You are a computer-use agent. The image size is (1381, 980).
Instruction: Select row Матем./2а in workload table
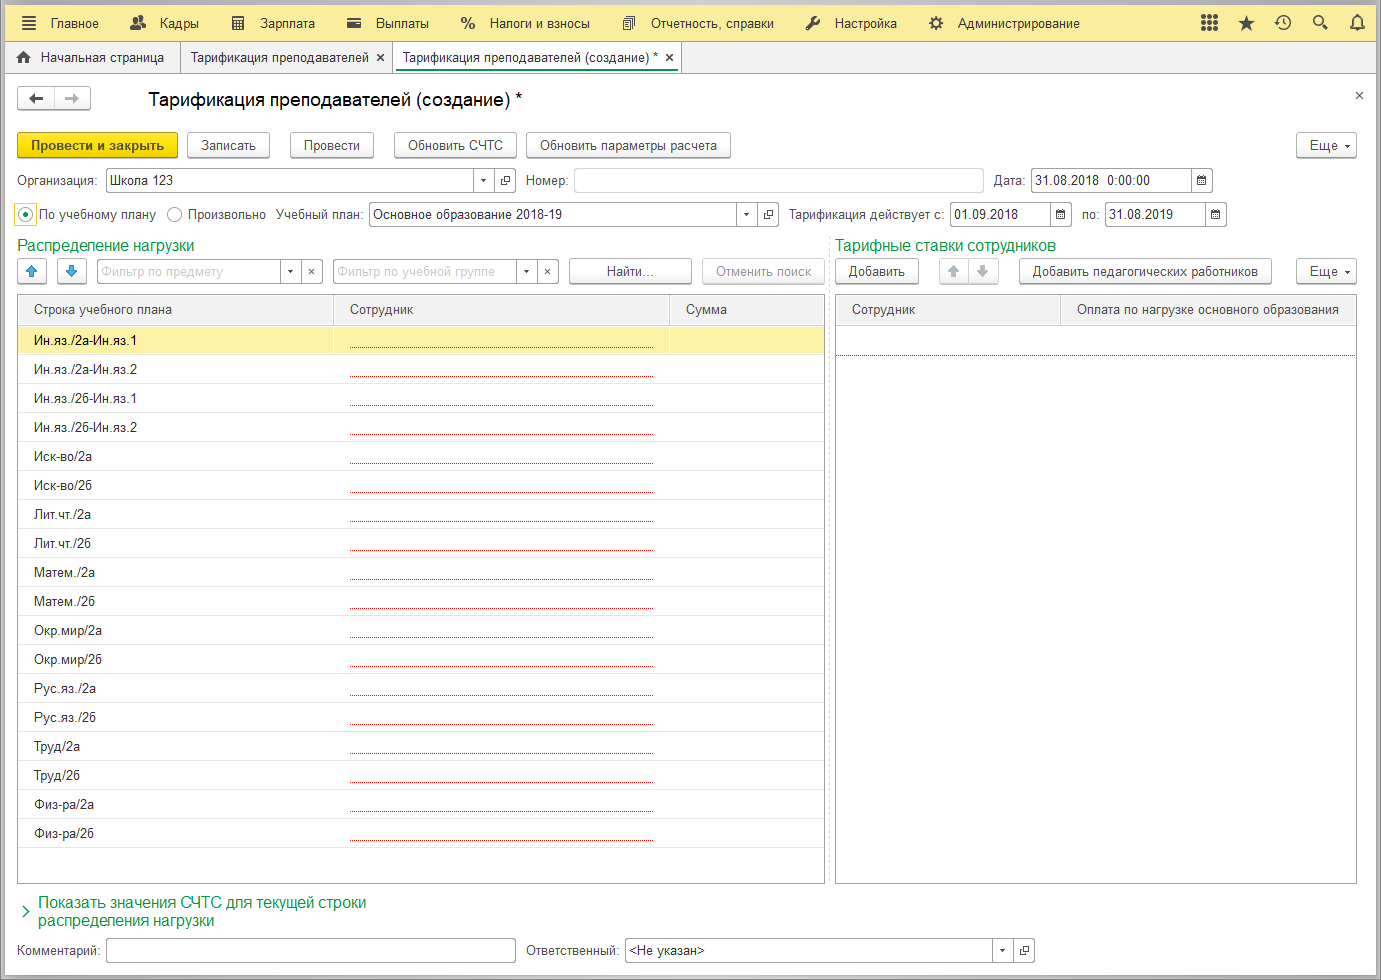[421, 572]
